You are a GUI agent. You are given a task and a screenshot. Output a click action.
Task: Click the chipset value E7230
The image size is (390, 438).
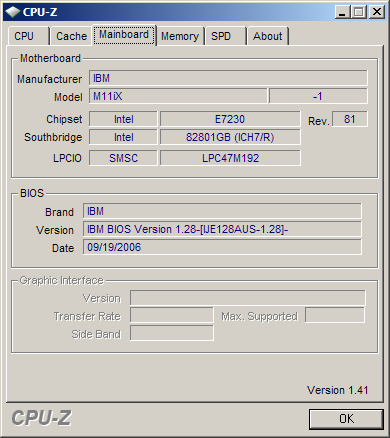[x=230, y=119]
